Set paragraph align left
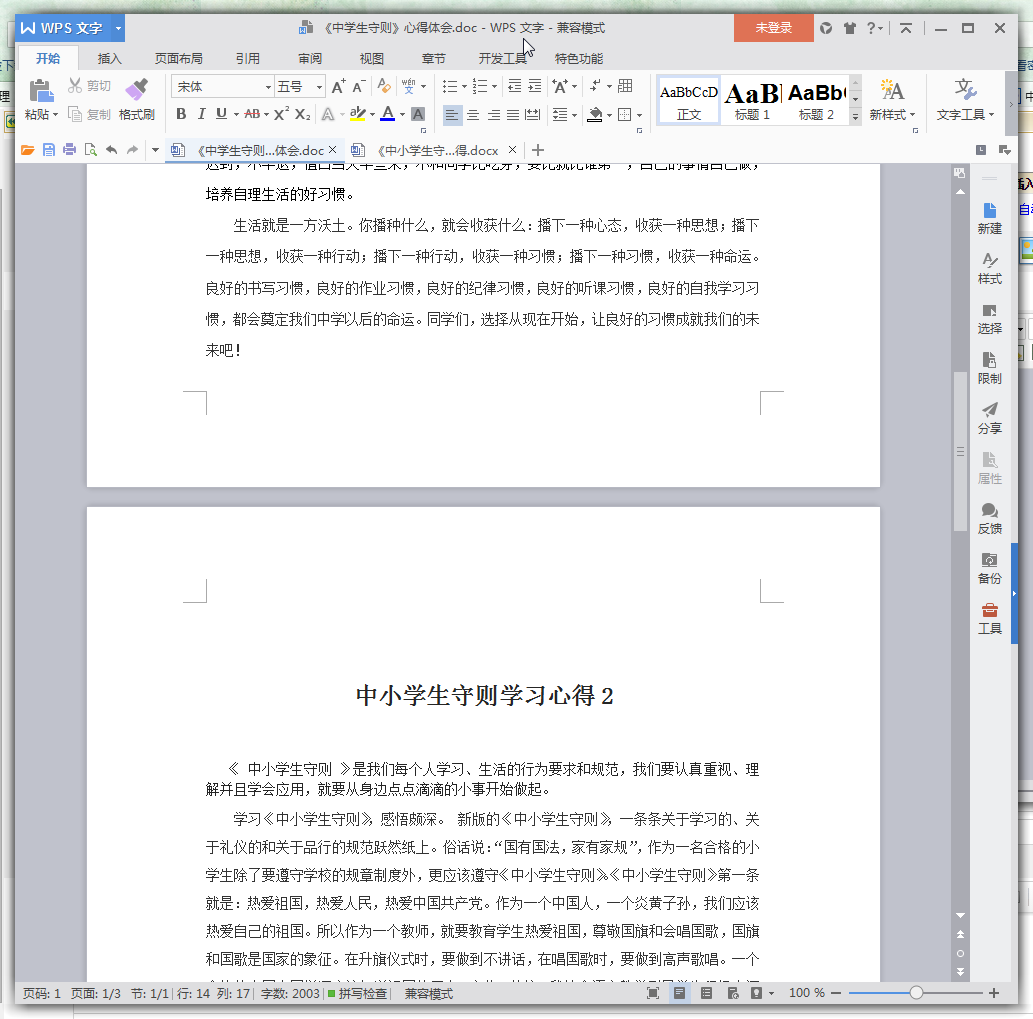Screen dimensions: 1033x1019 (x=452, y=115)
